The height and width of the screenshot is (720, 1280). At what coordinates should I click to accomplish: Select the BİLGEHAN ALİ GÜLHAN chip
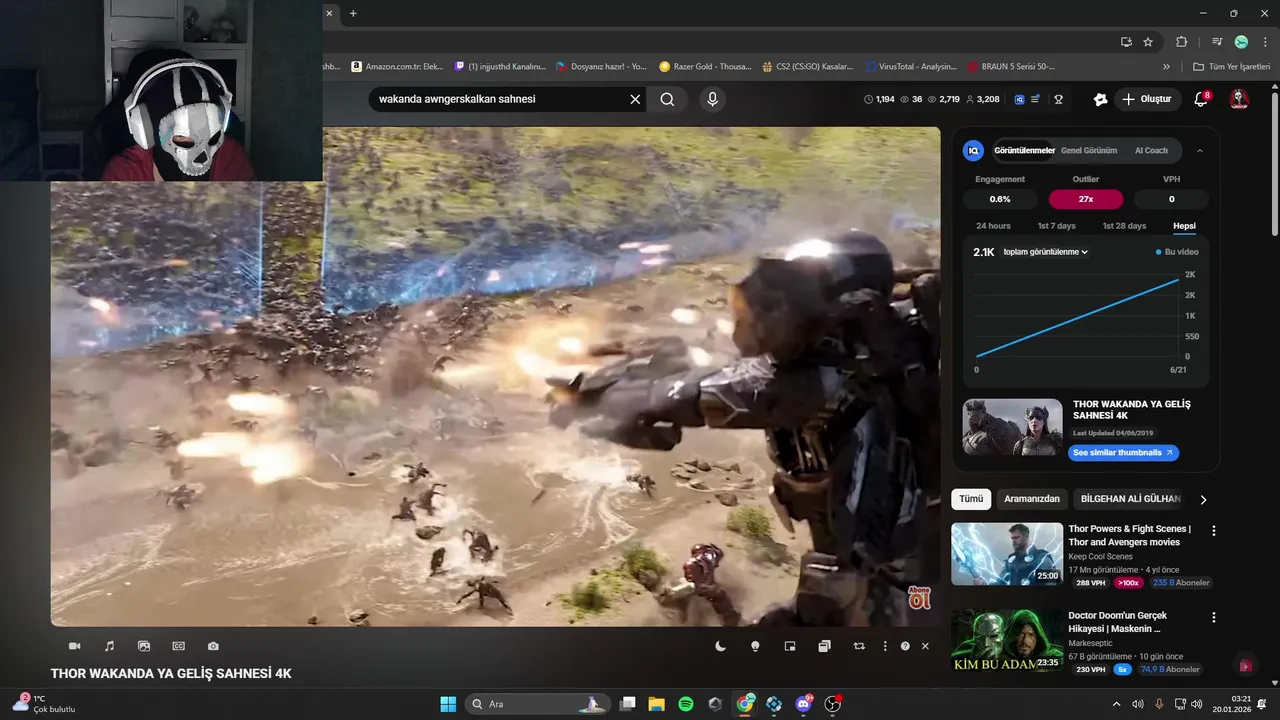[x=1130, y=499]
